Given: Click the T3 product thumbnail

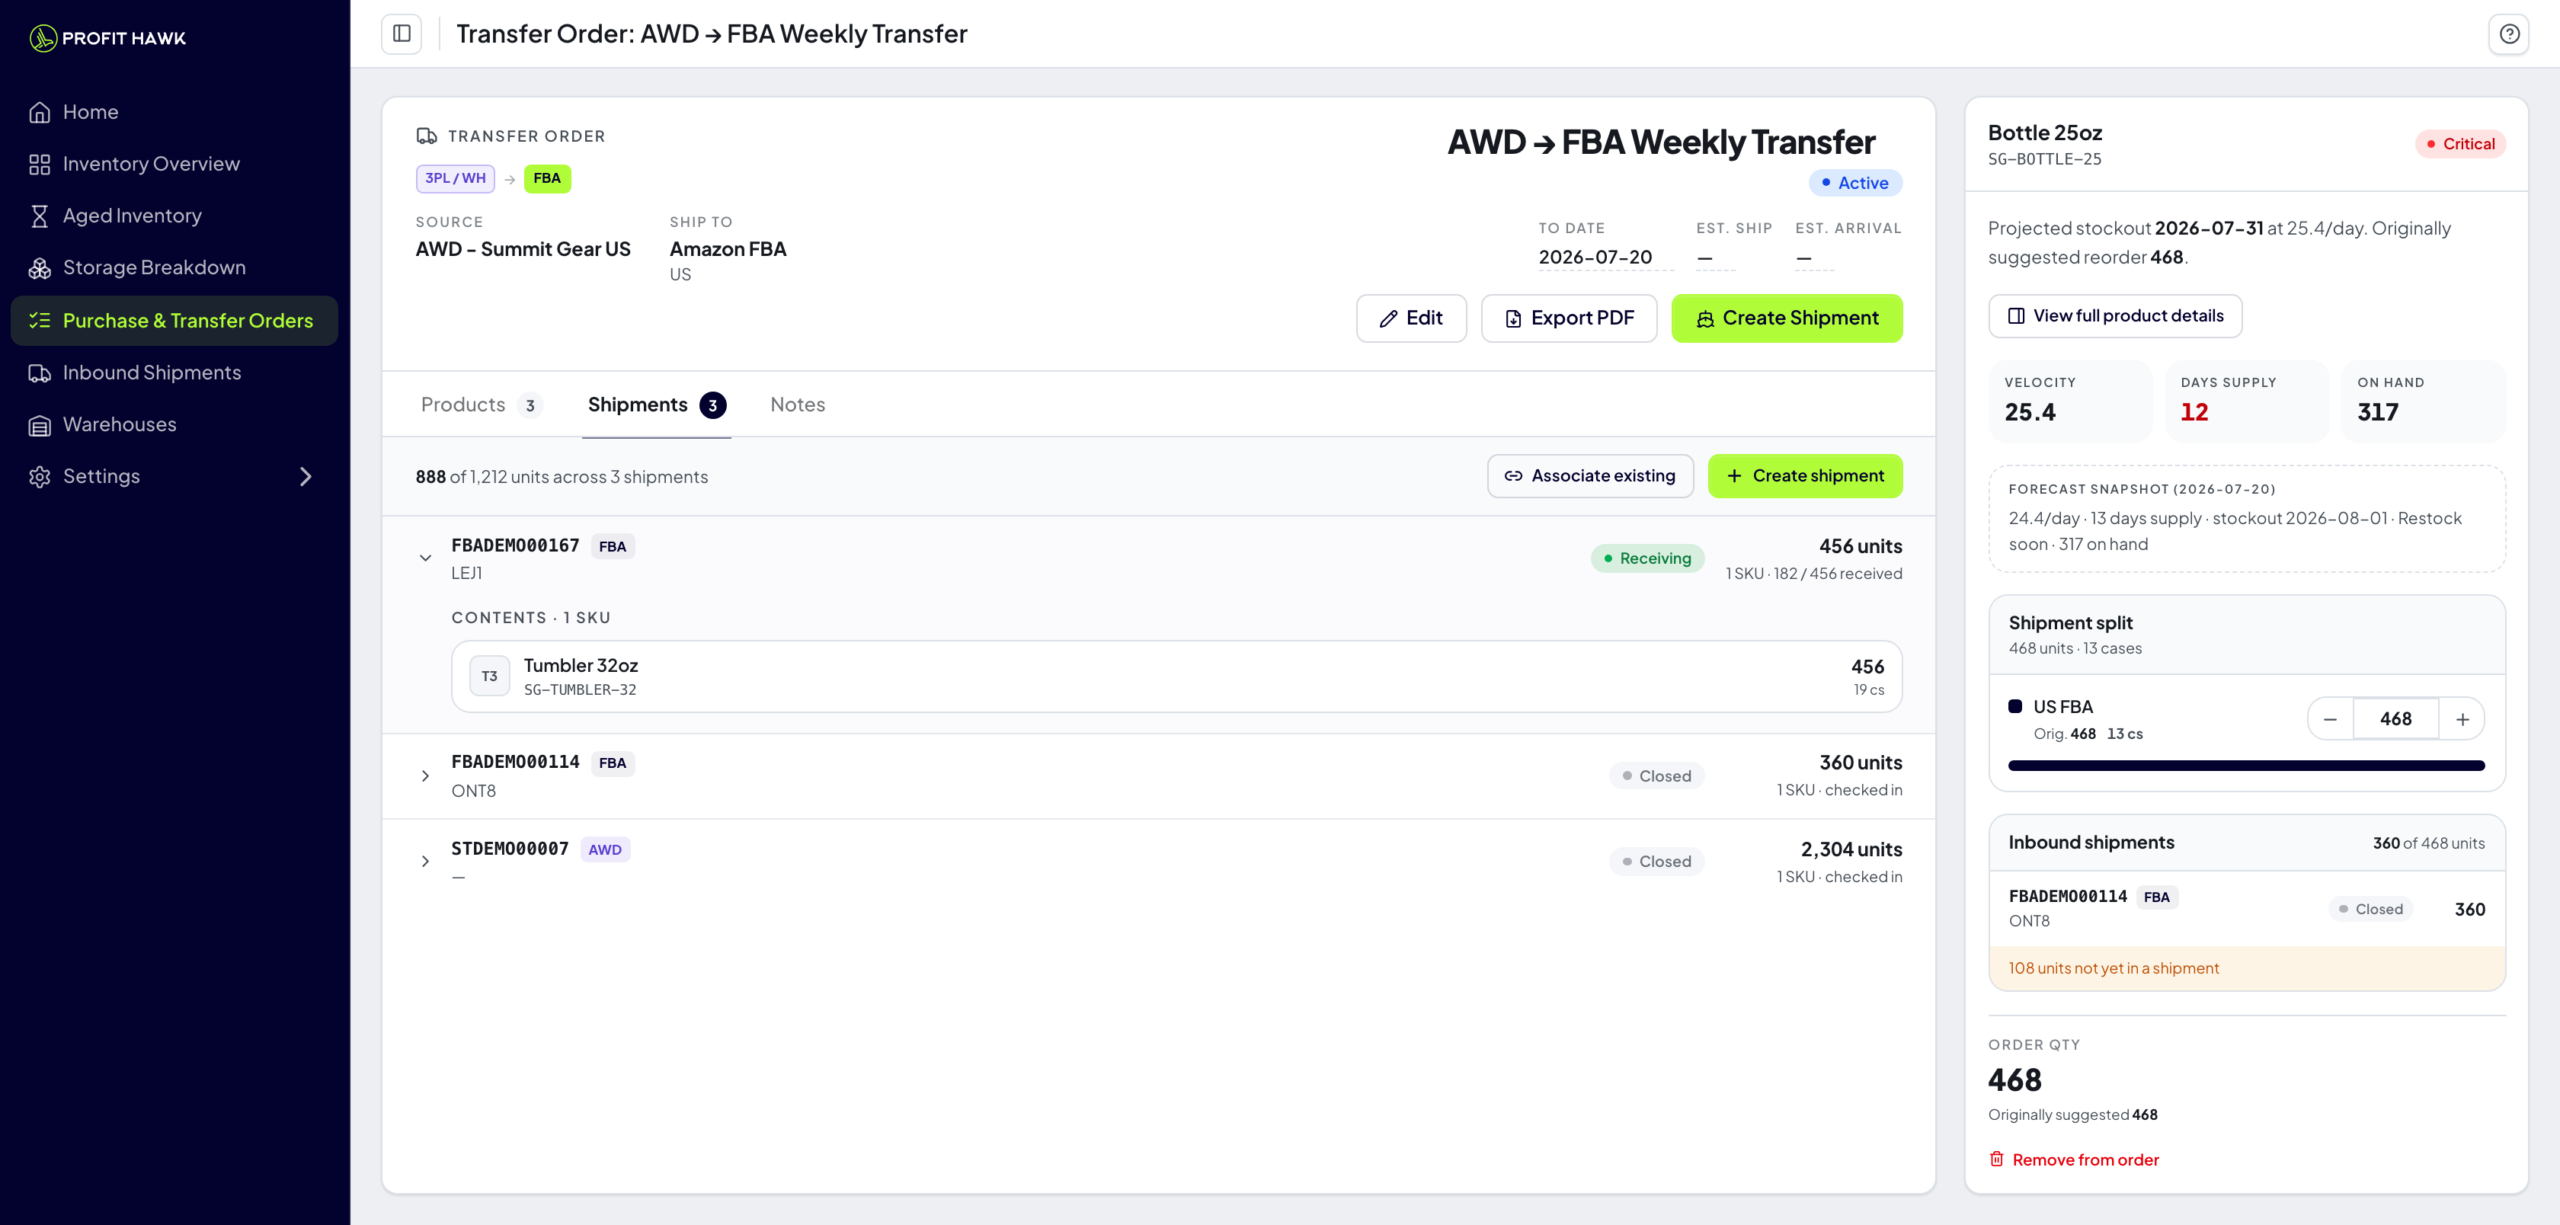Looking at the screenshot, I should (489, 677).
